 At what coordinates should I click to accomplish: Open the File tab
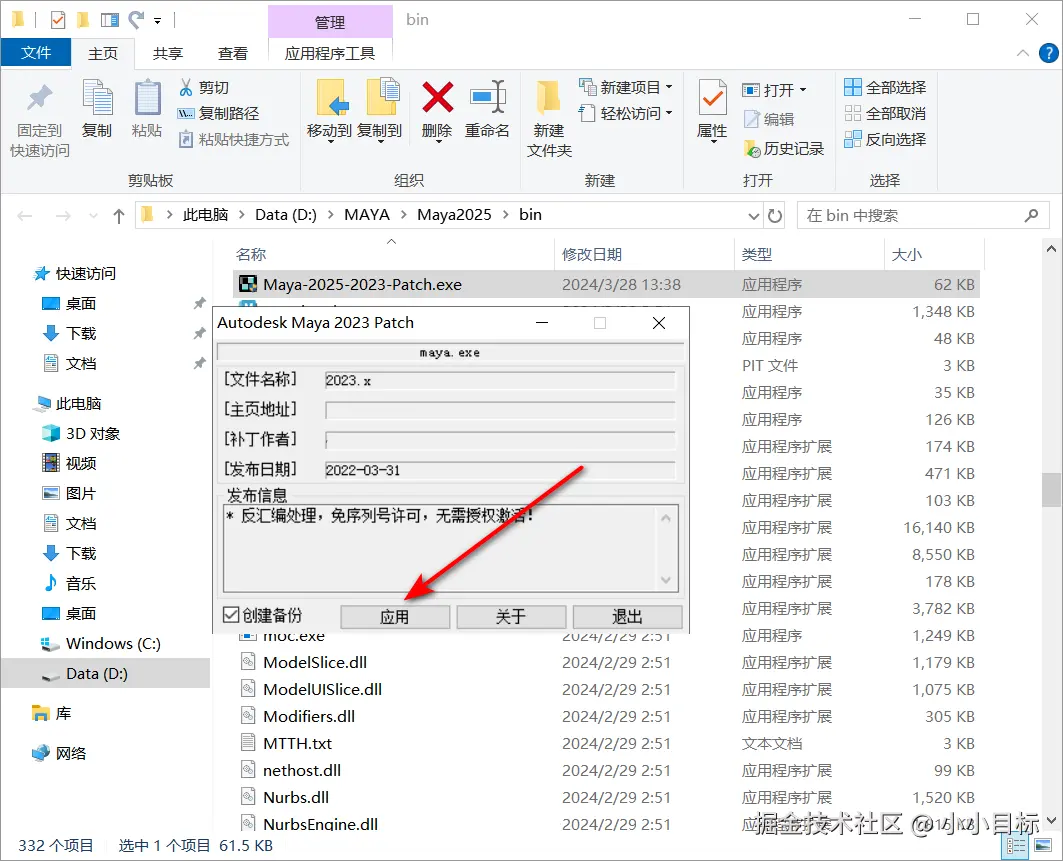coord(36,53)
